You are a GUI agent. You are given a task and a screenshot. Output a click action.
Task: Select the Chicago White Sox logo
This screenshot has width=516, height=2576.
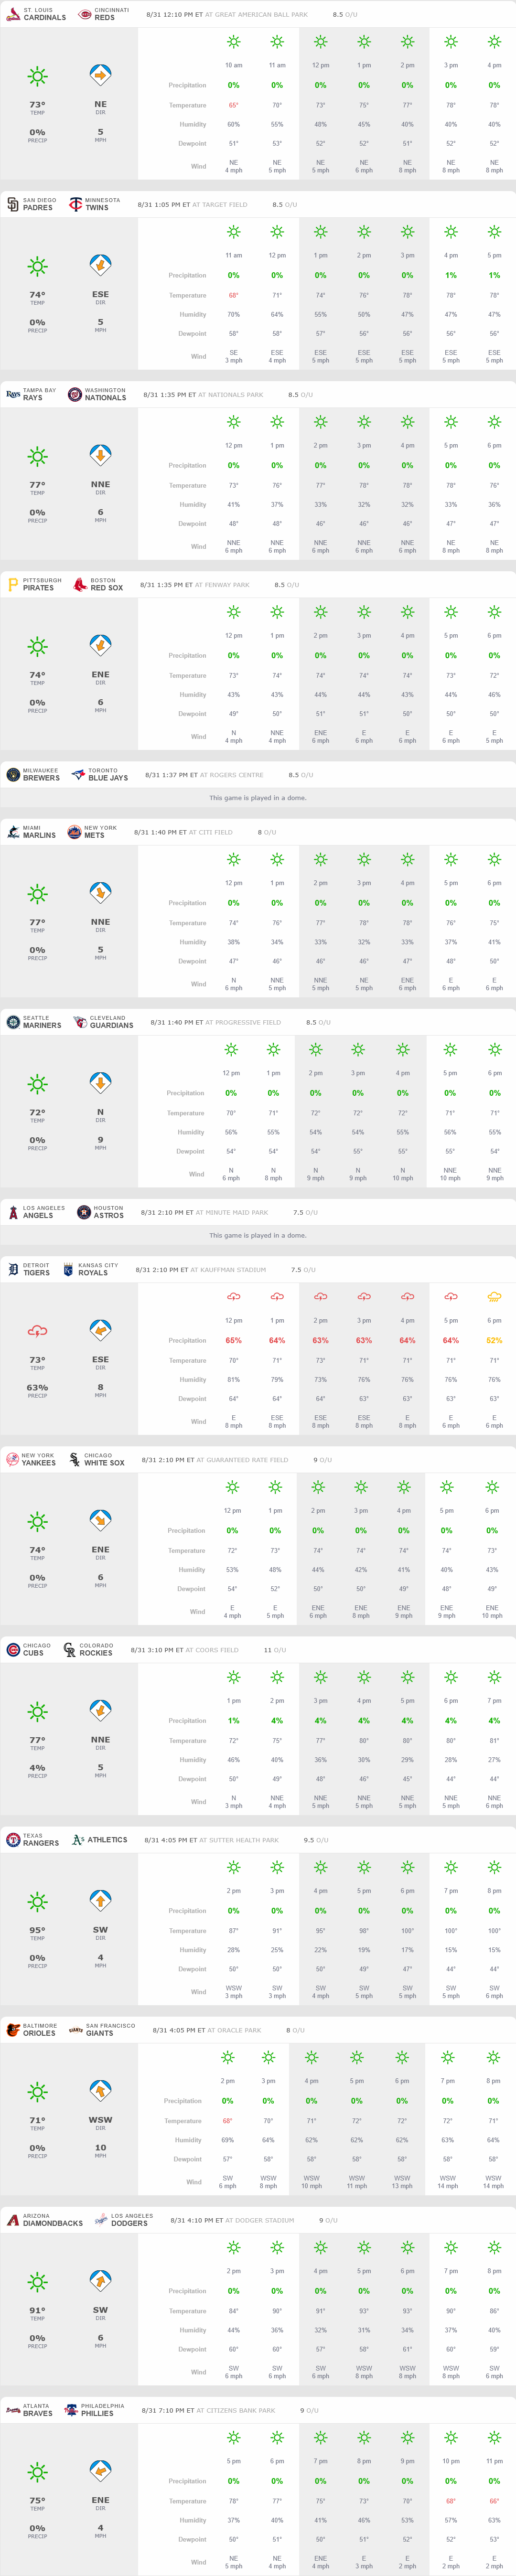tap(74, 1459)
